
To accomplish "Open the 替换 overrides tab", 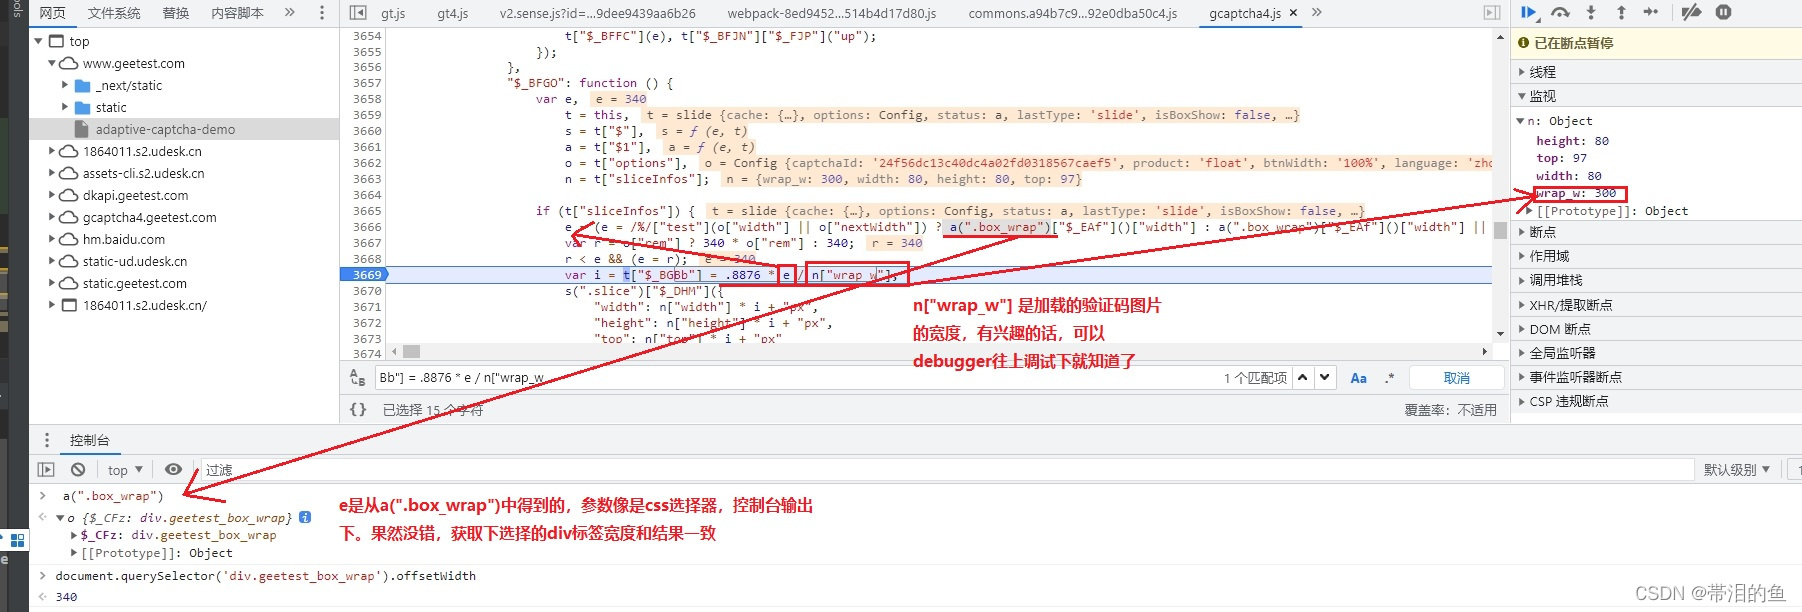I will click(176, 13).
